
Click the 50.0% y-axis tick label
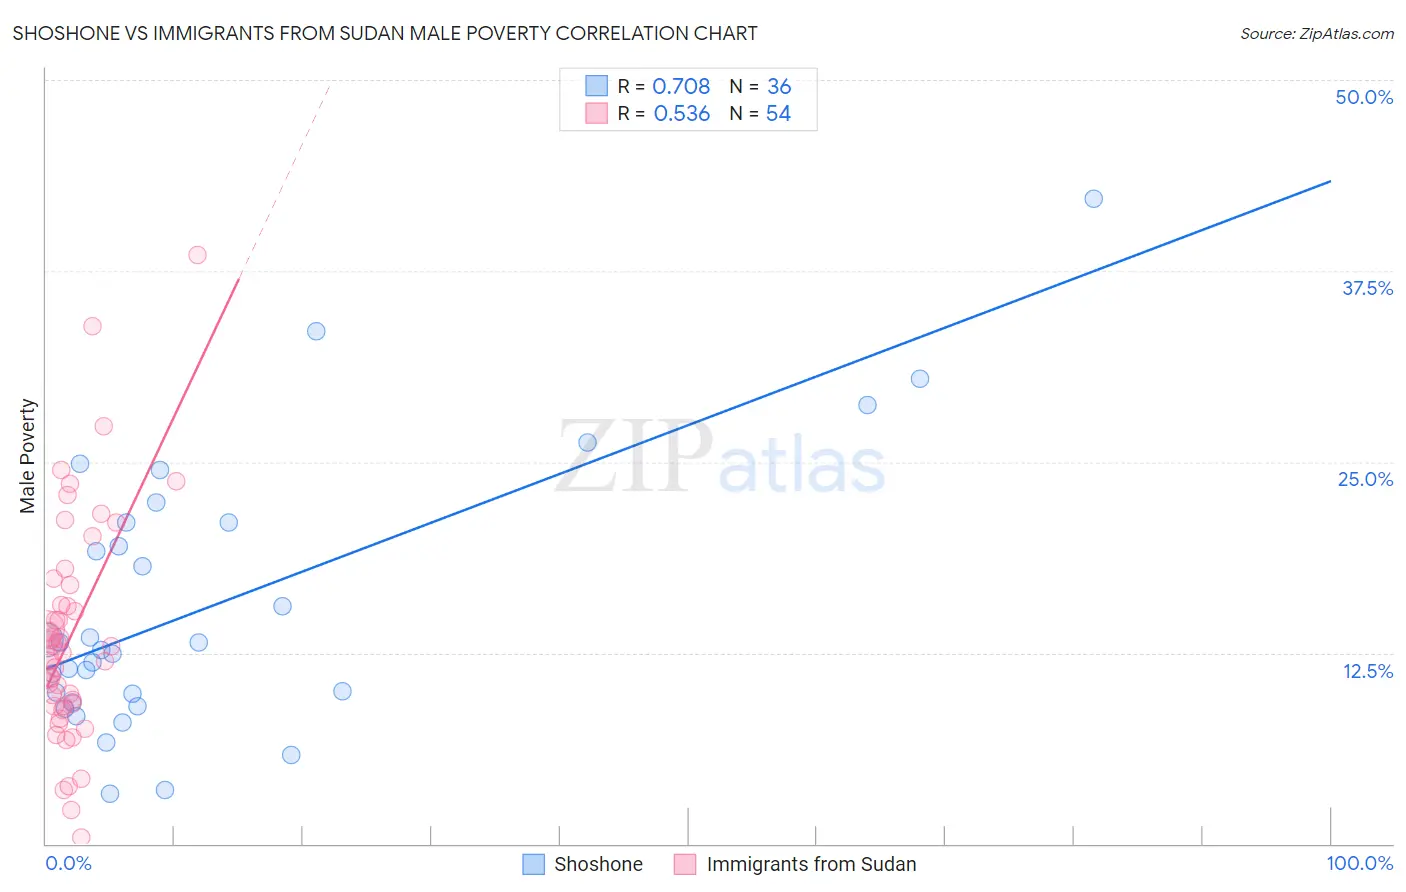1364,97
